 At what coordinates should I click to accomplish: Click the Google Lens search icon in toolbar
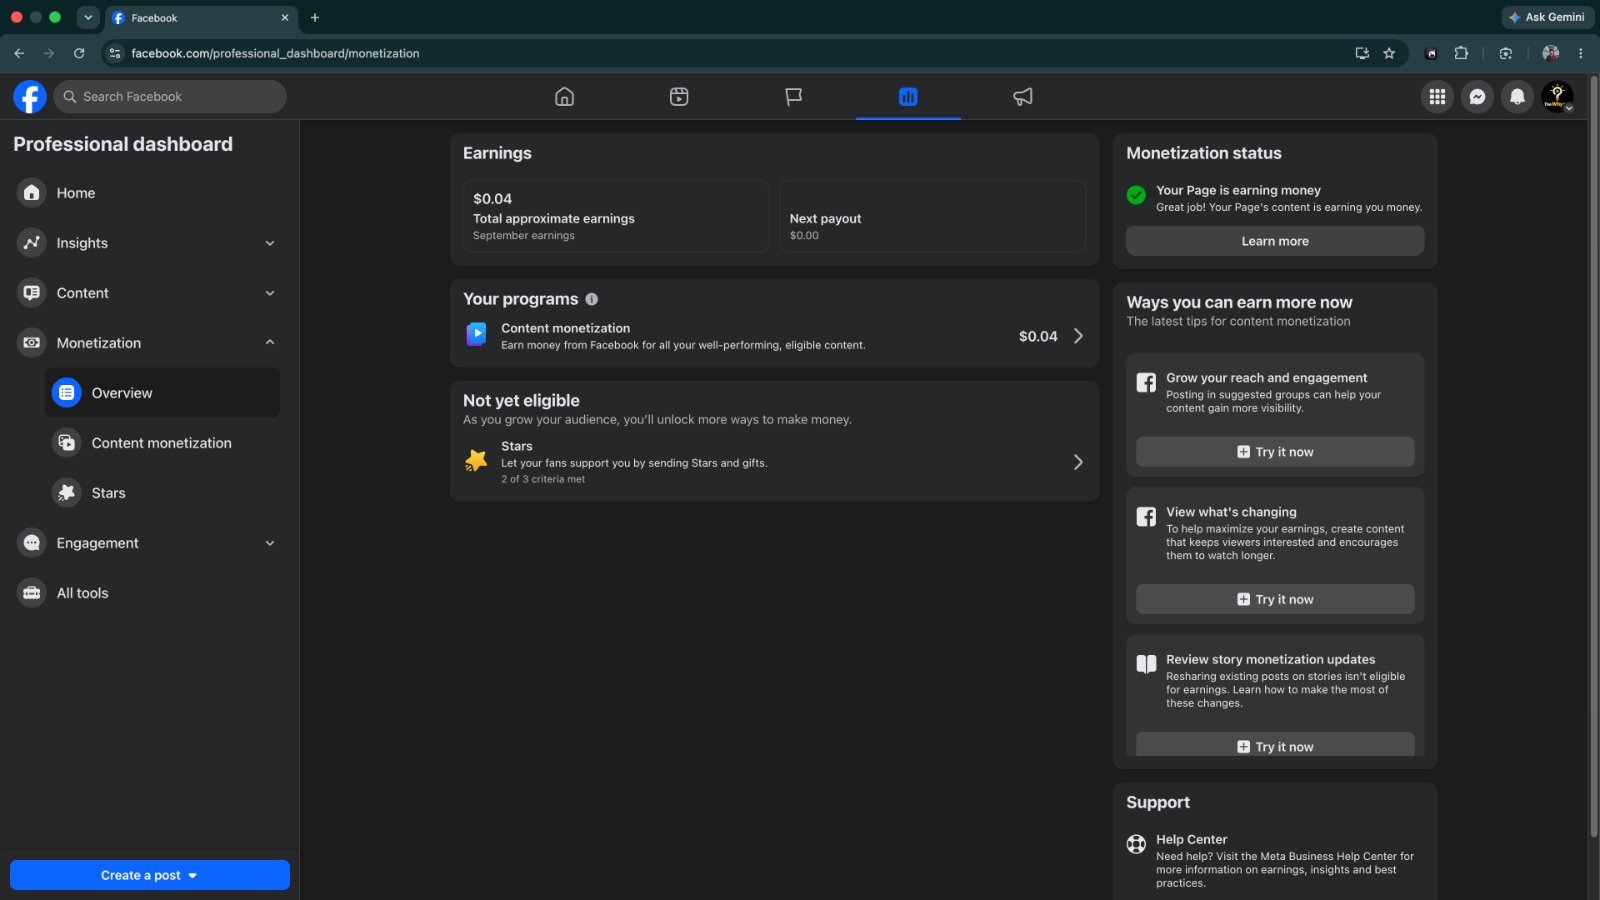[1506, 53]
